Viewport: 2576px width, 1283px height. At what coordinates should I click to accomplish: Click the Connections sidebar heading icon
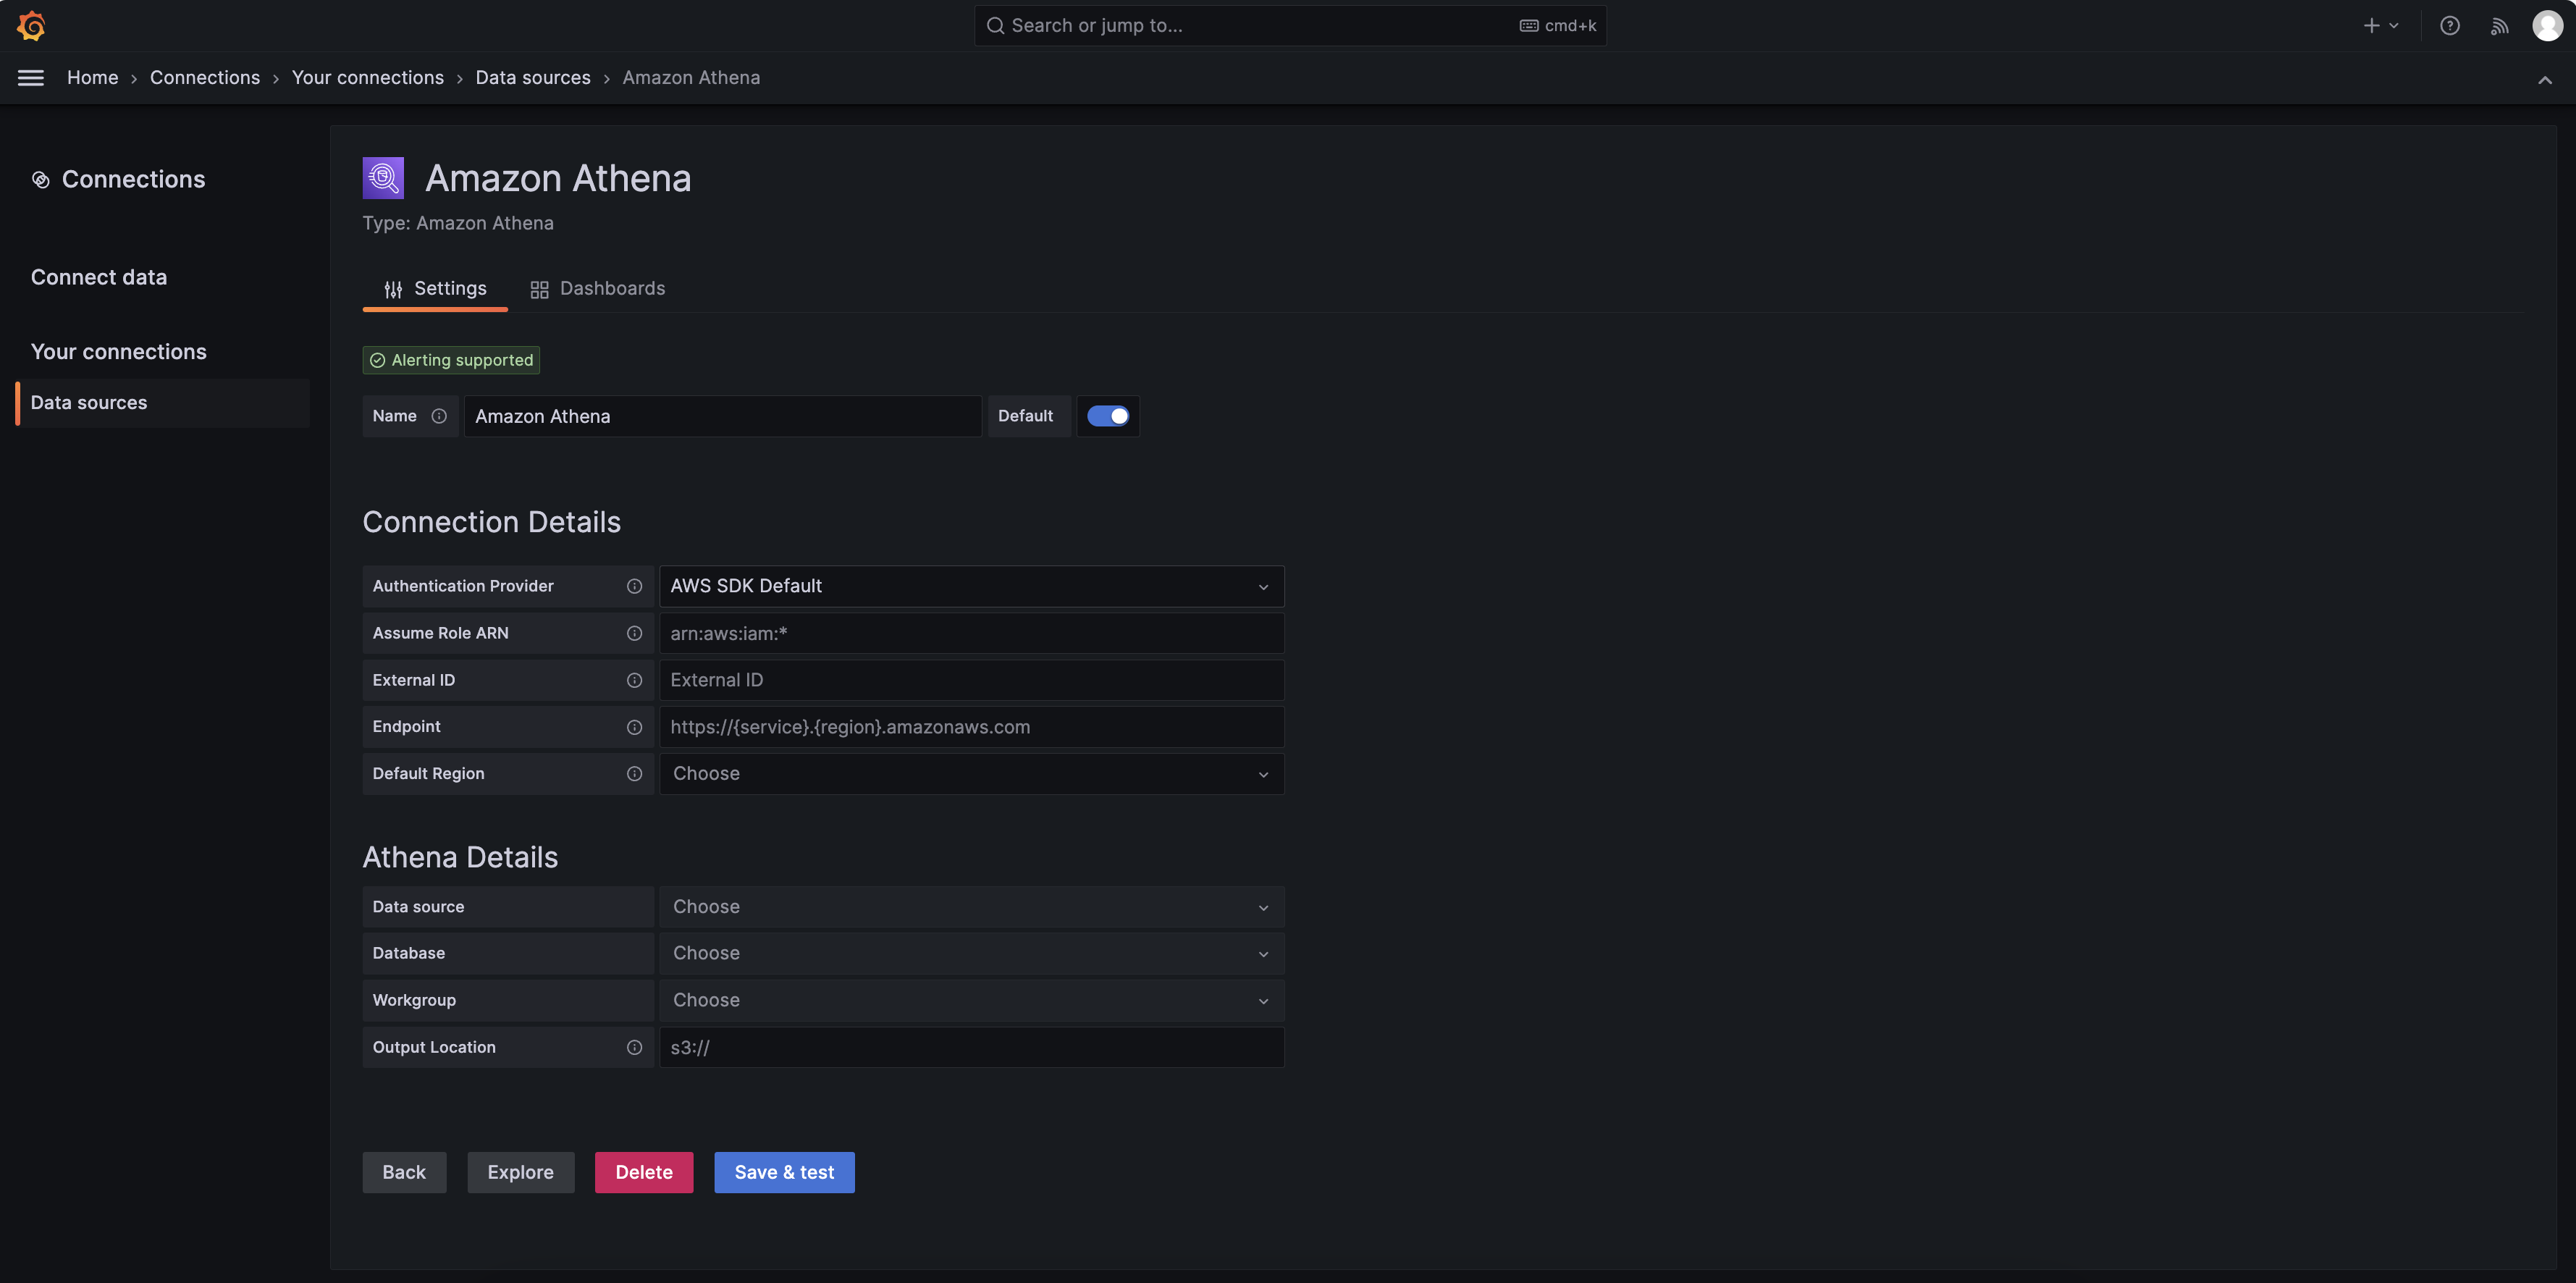(x=41, y=180)
